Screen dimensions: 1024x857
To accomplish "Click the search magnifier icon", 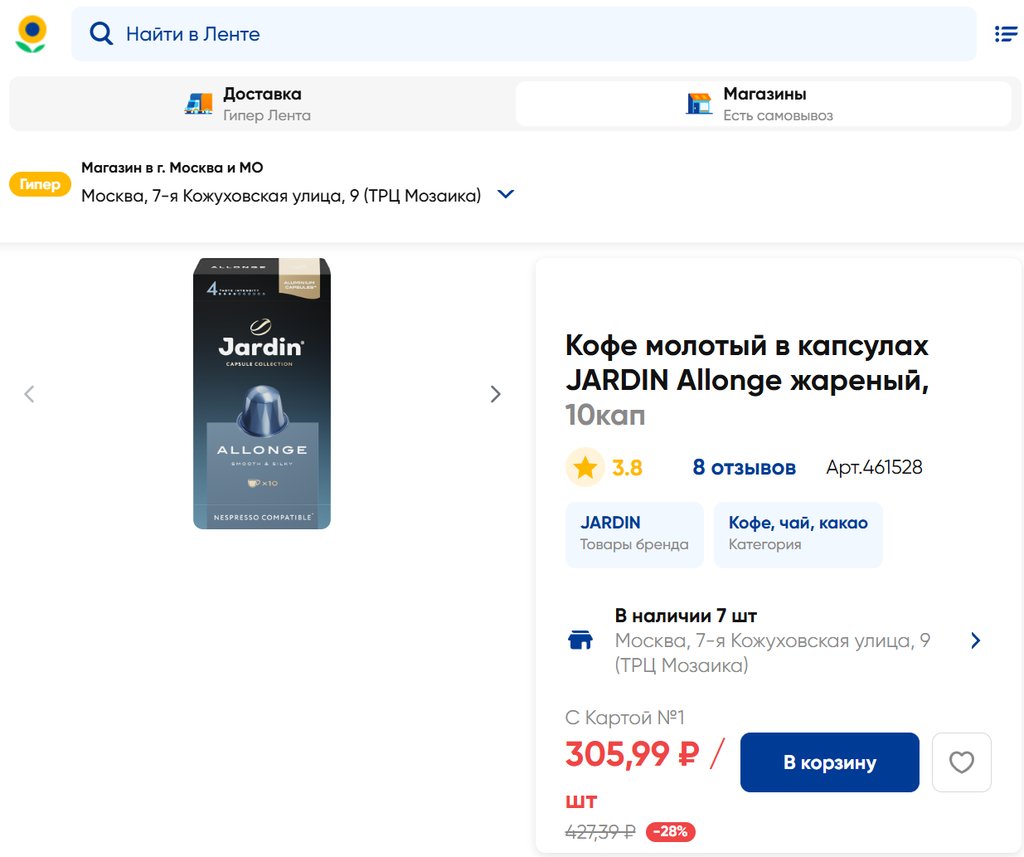I will point(101,34).
